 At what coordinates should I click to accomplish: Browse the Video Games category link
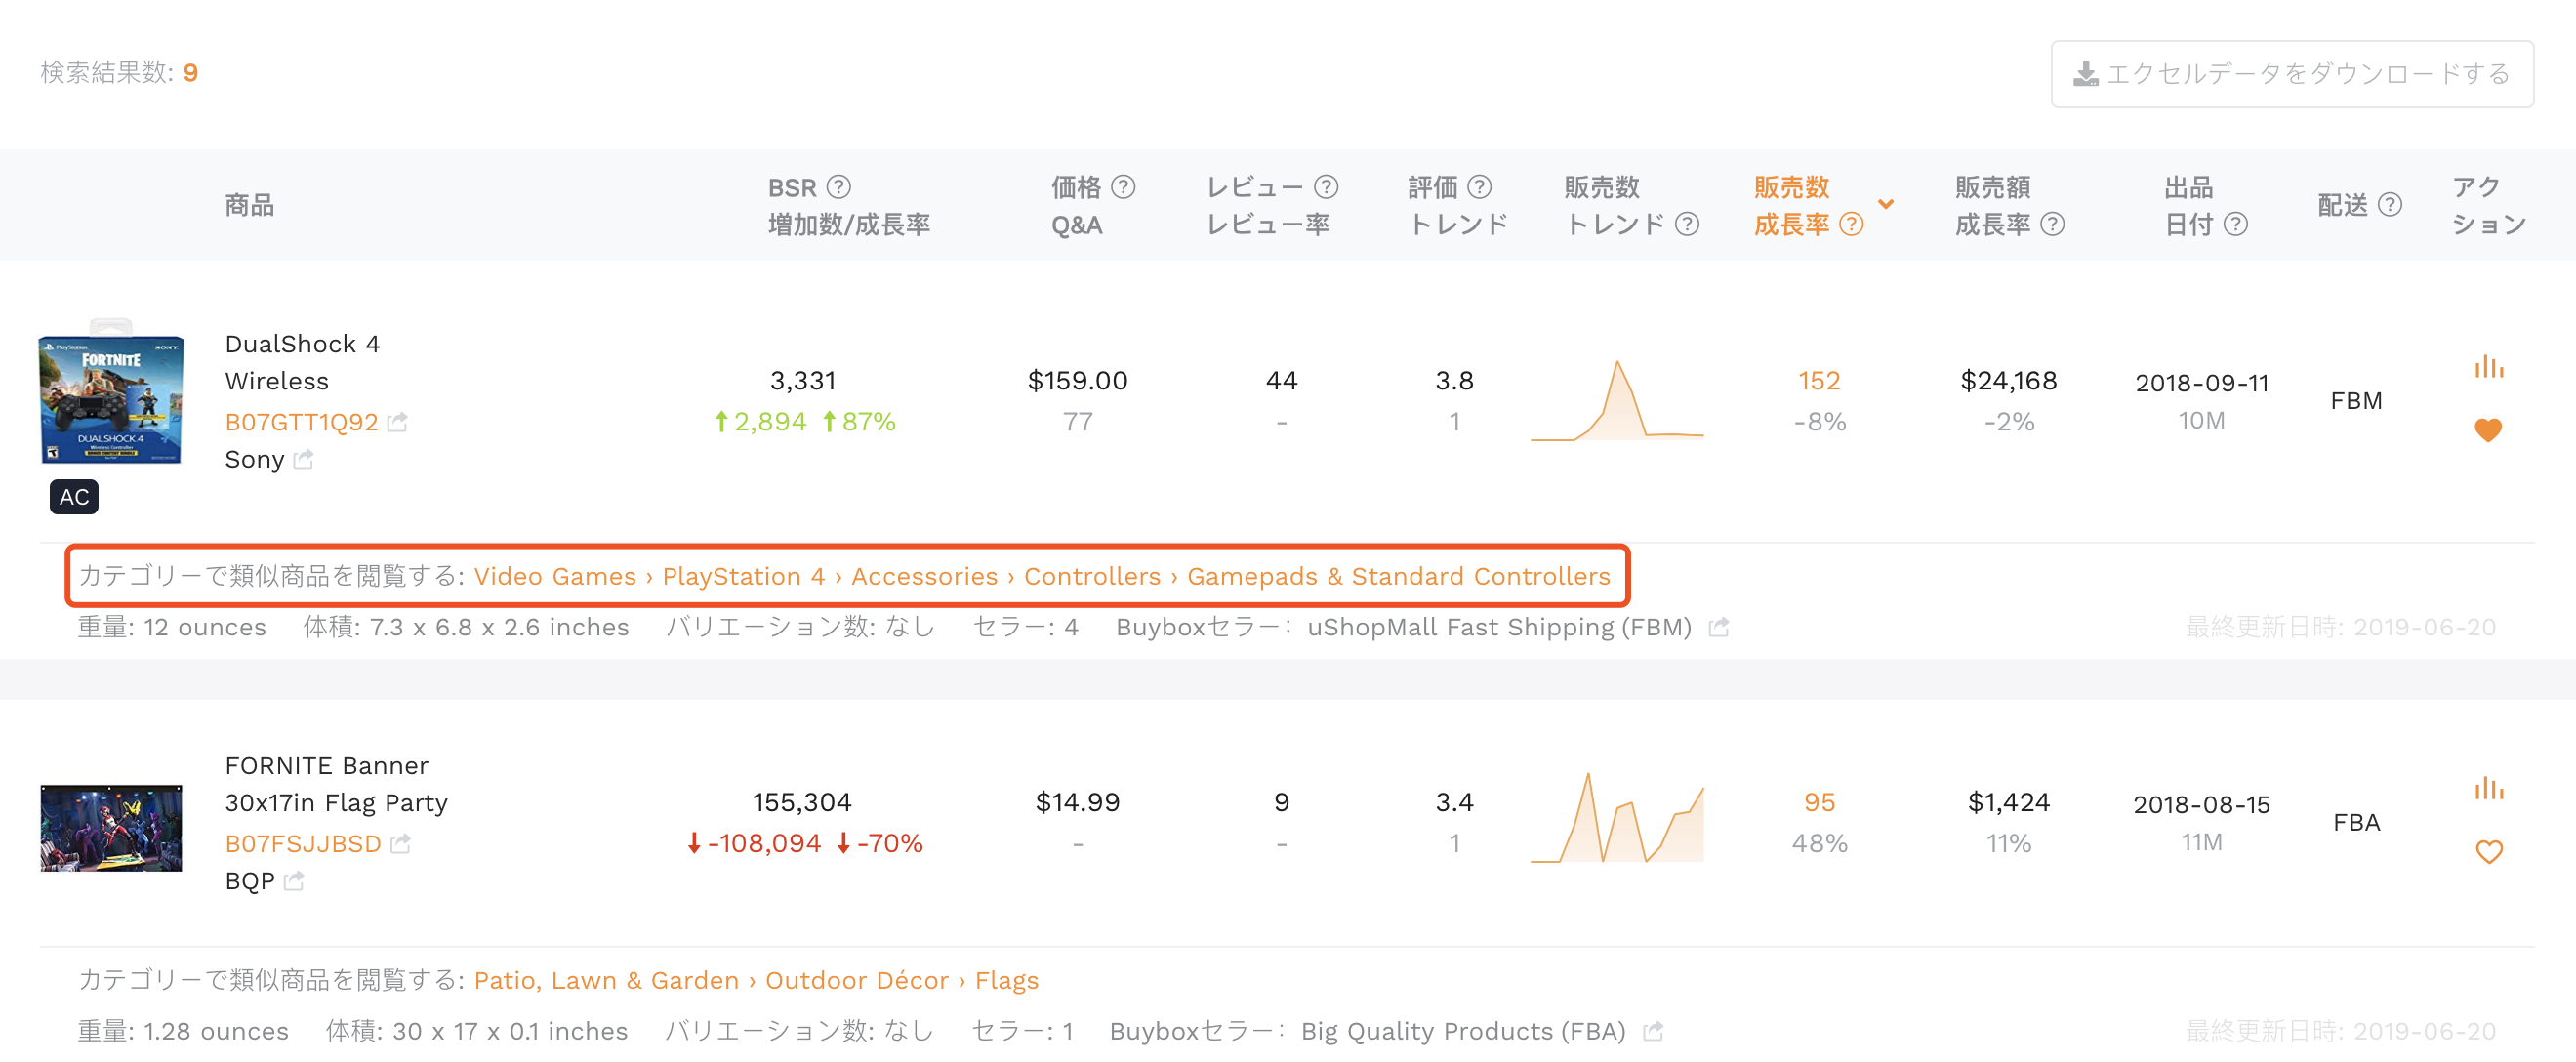[x=555, y=577]
